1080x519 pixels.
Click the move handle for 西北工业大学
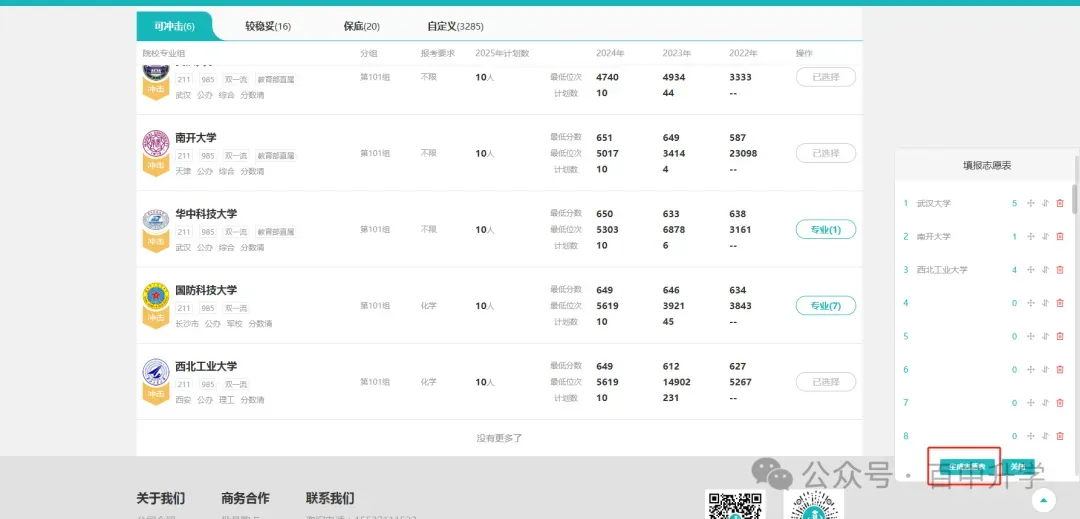point(1031,270)
